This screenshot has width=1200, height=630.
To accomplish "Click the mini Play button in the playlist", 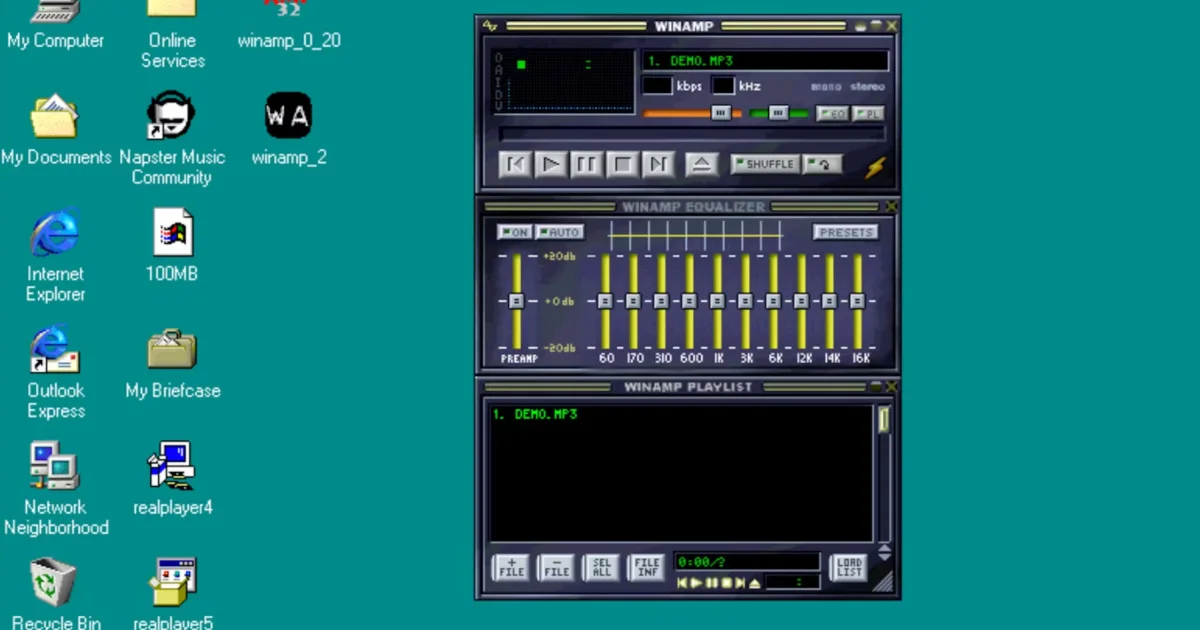I will tap(697, 583).
